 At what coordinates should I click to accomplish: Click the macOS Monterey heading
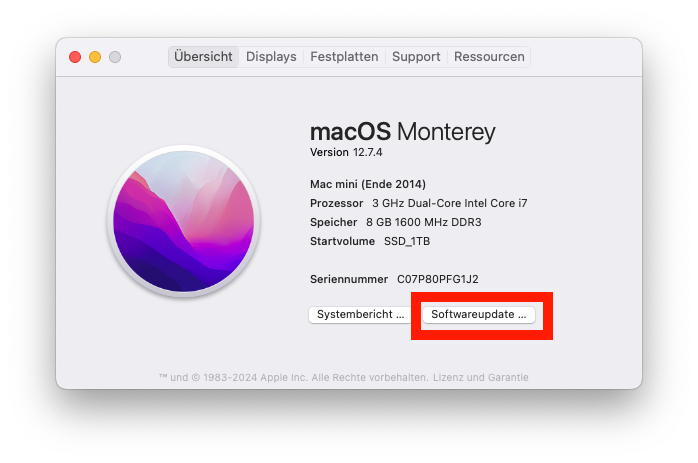click(402, 132)
